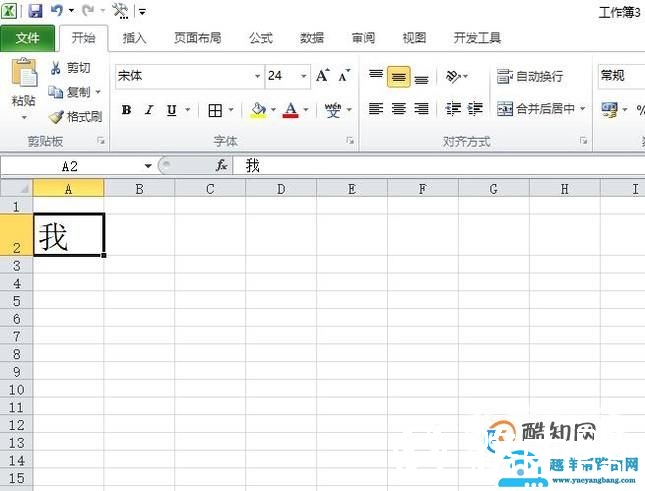
Task: Click the text orientation icon
Action: 454,76
